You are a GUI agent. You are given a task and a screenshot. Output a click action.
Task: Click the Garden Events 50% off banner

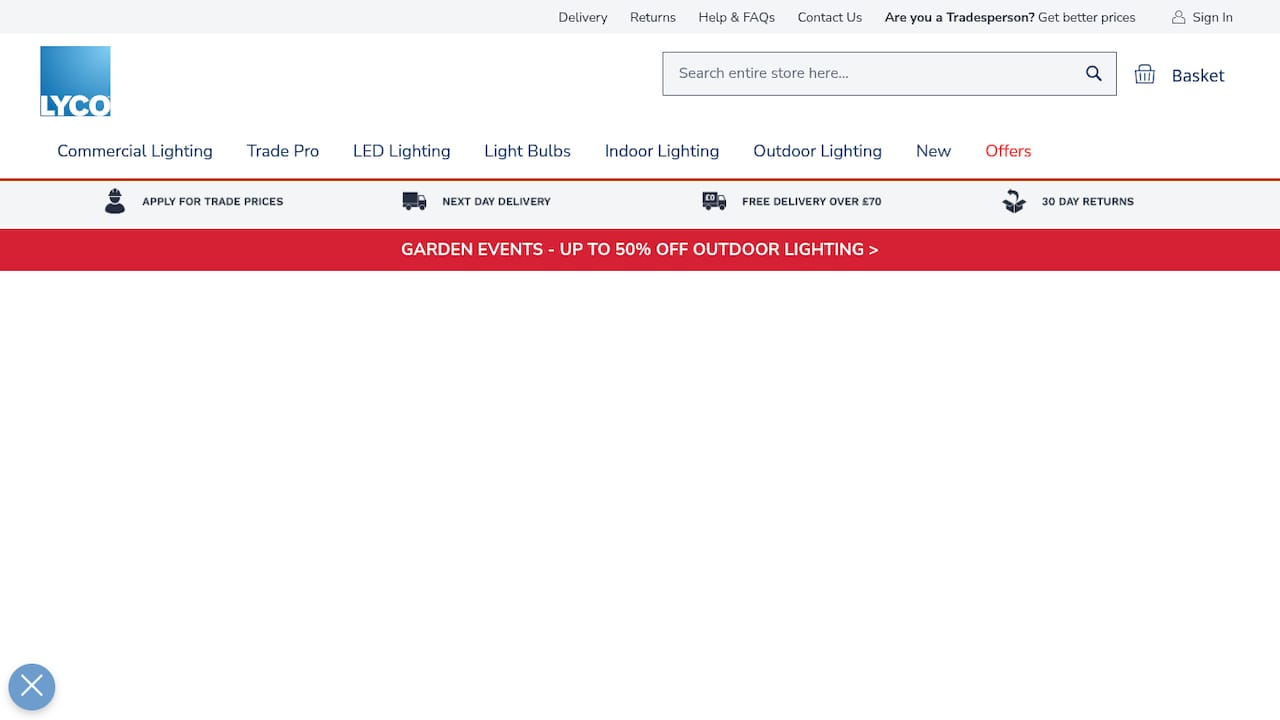(640, 249)
